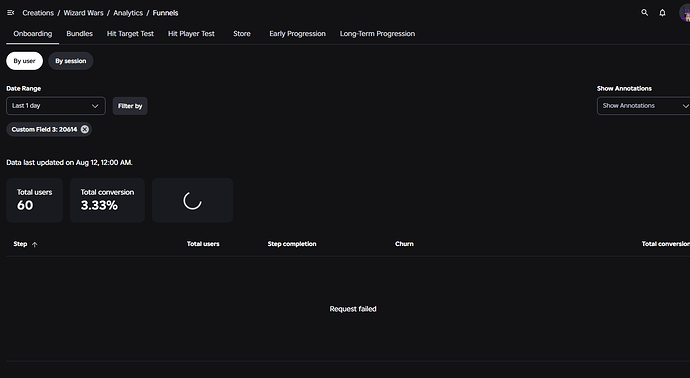Open the notifications bell
The height and width of the screenshot is (378, 690).
(x=662, y=13)
